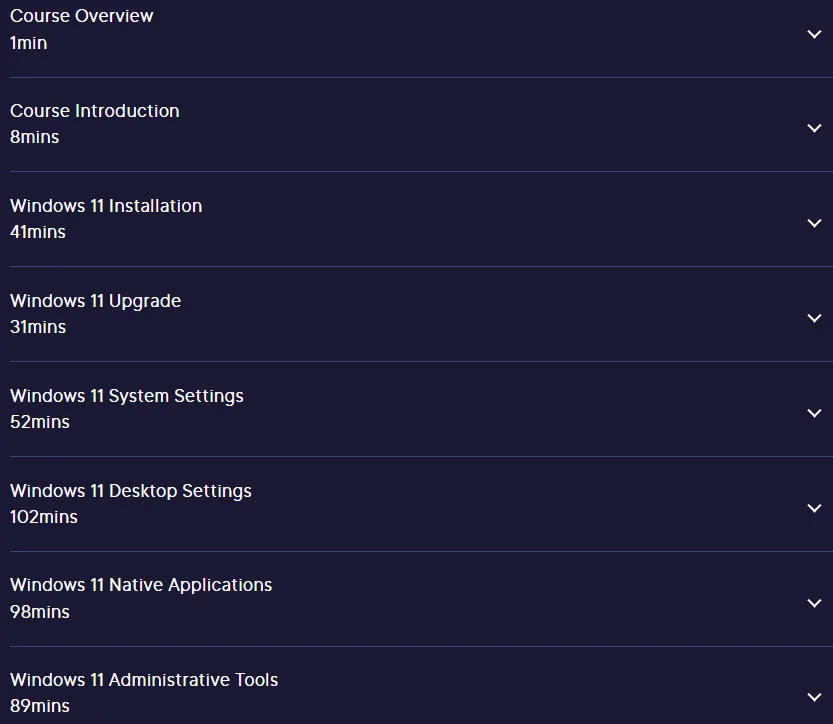Select the Windows 11 Desktop Settings heading
Viewport: 833px width, 724px height.
[x=131, y=491]
